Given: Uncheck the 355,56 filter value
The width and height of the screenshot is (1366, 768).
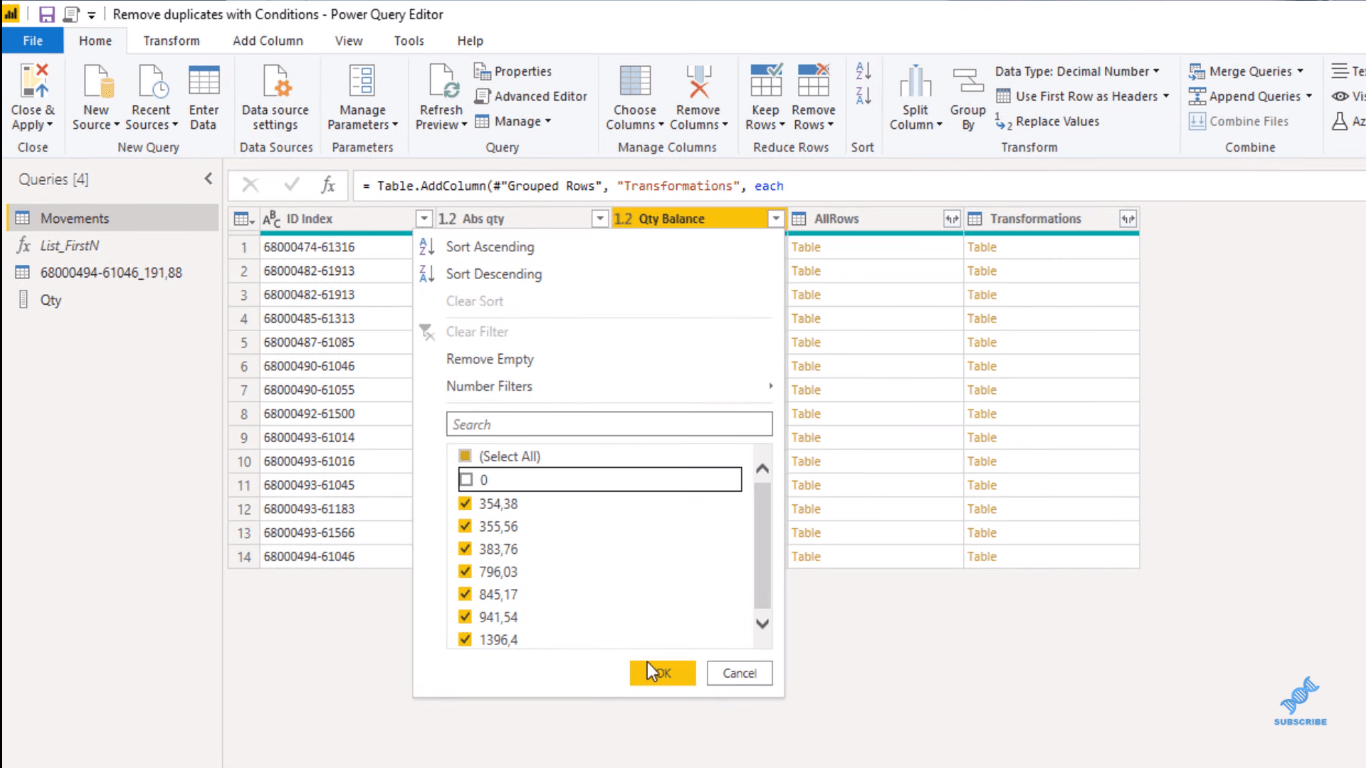Looking at the screenshot, I should pyautogui.click(x=465, y=526).
